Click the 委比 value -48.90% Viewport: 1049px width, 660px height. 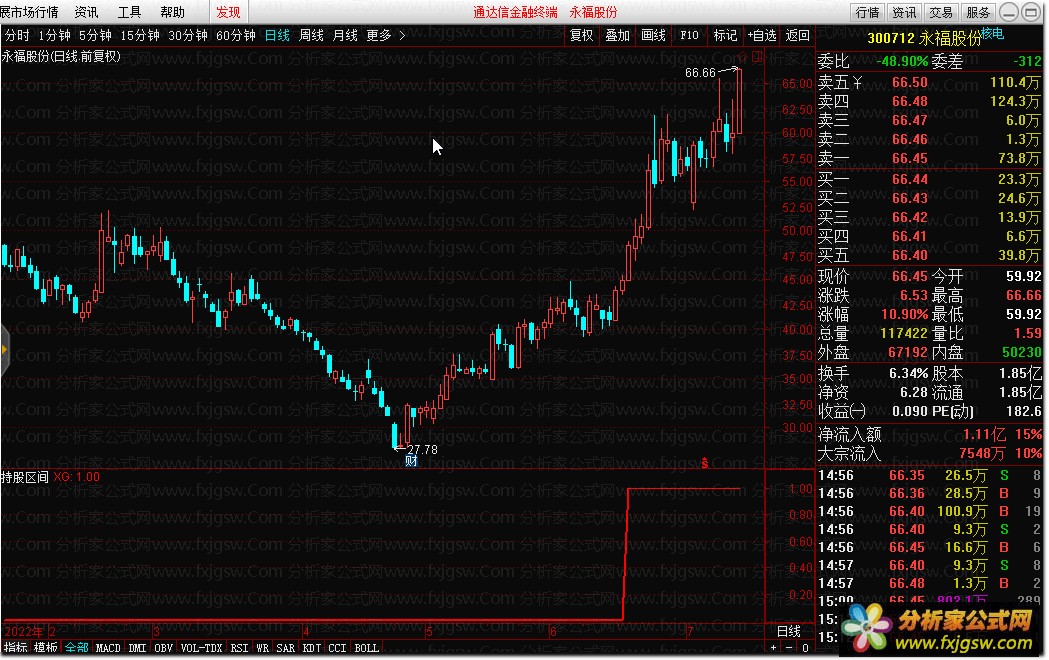(902, 62)
